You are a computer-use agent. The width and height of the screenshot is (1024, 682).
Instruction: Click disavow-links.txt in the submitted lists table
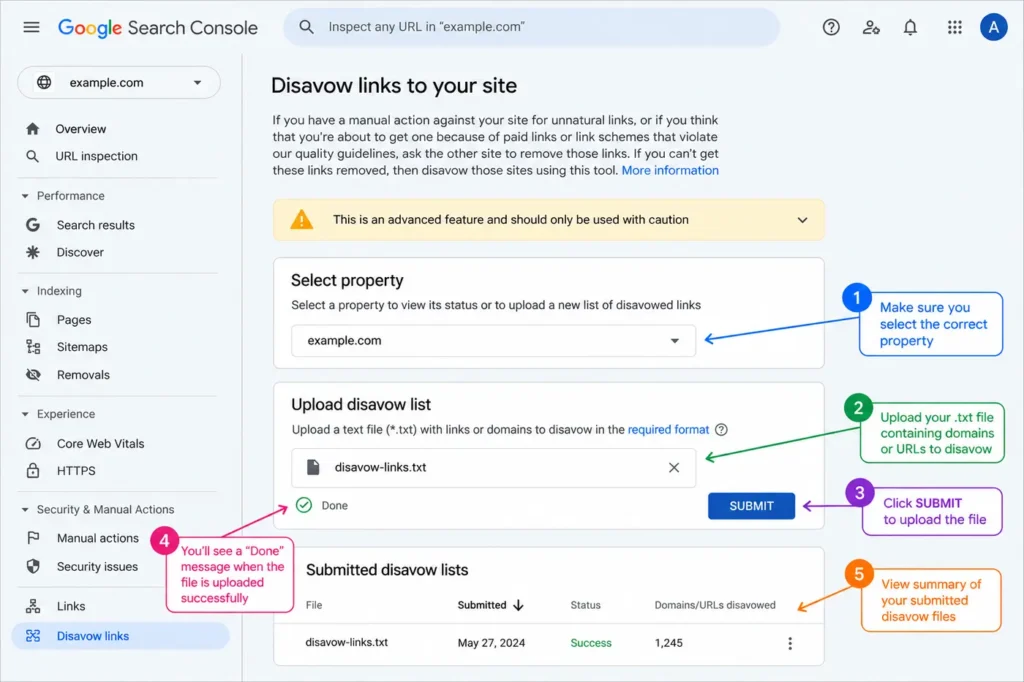(347, 642)
